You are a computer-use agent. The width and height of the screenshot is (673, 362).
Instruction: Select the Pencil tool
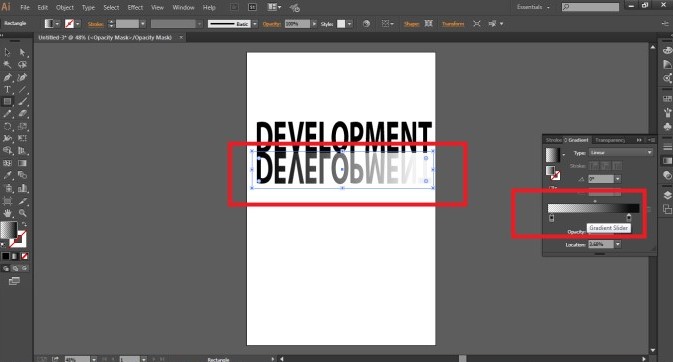pyautogui.click(x=7, y=114)
